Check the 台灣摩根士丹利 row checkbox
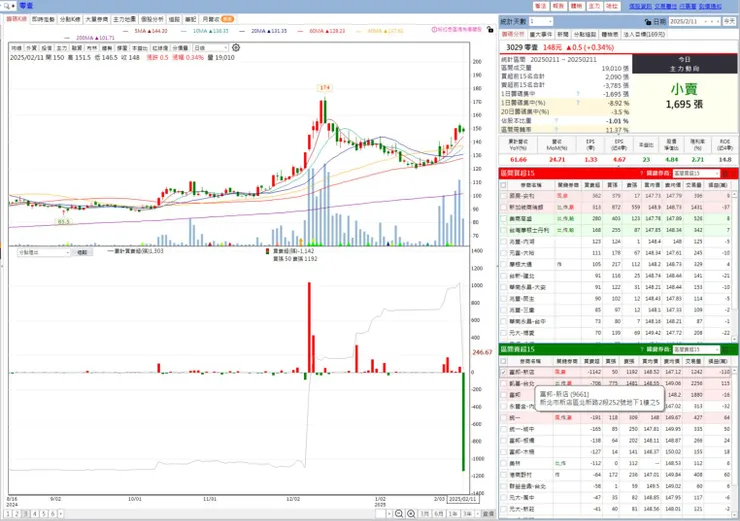 pos(504,230)
